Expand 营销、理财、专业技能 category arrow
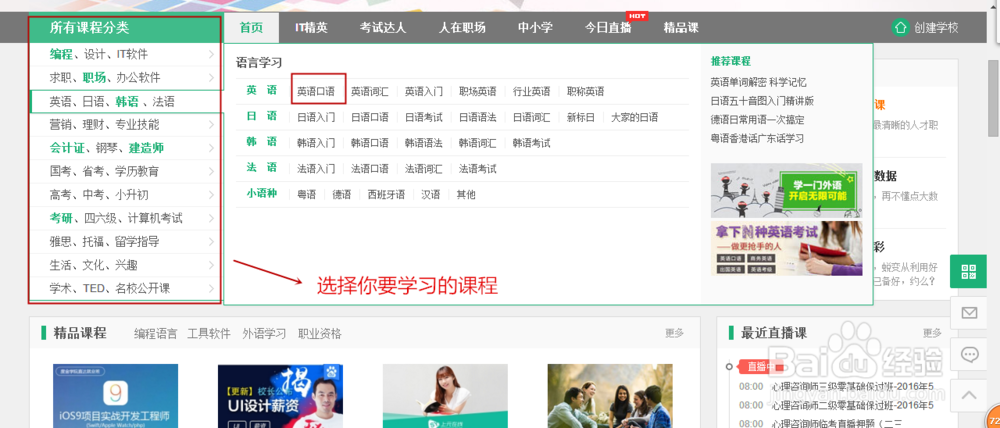1000x428 pixels. tap(211, 124)
